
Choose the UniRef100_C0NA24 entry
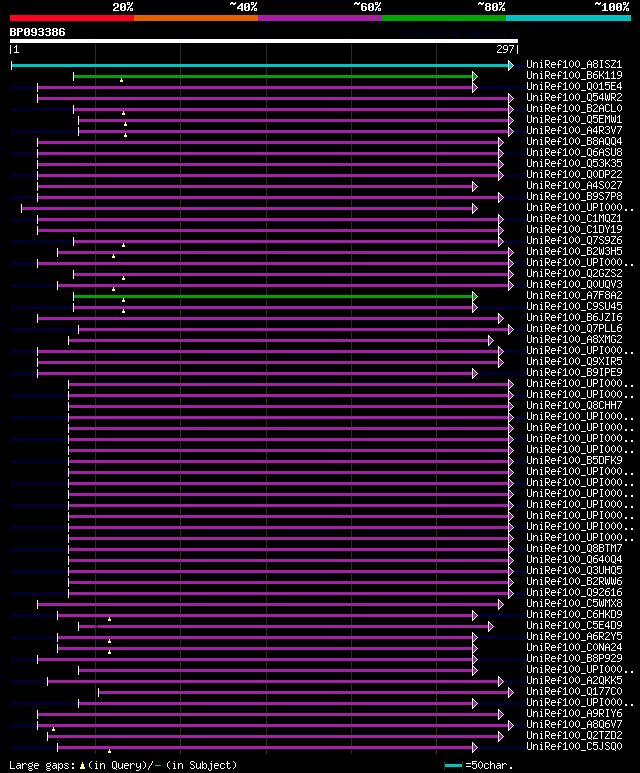574,647
